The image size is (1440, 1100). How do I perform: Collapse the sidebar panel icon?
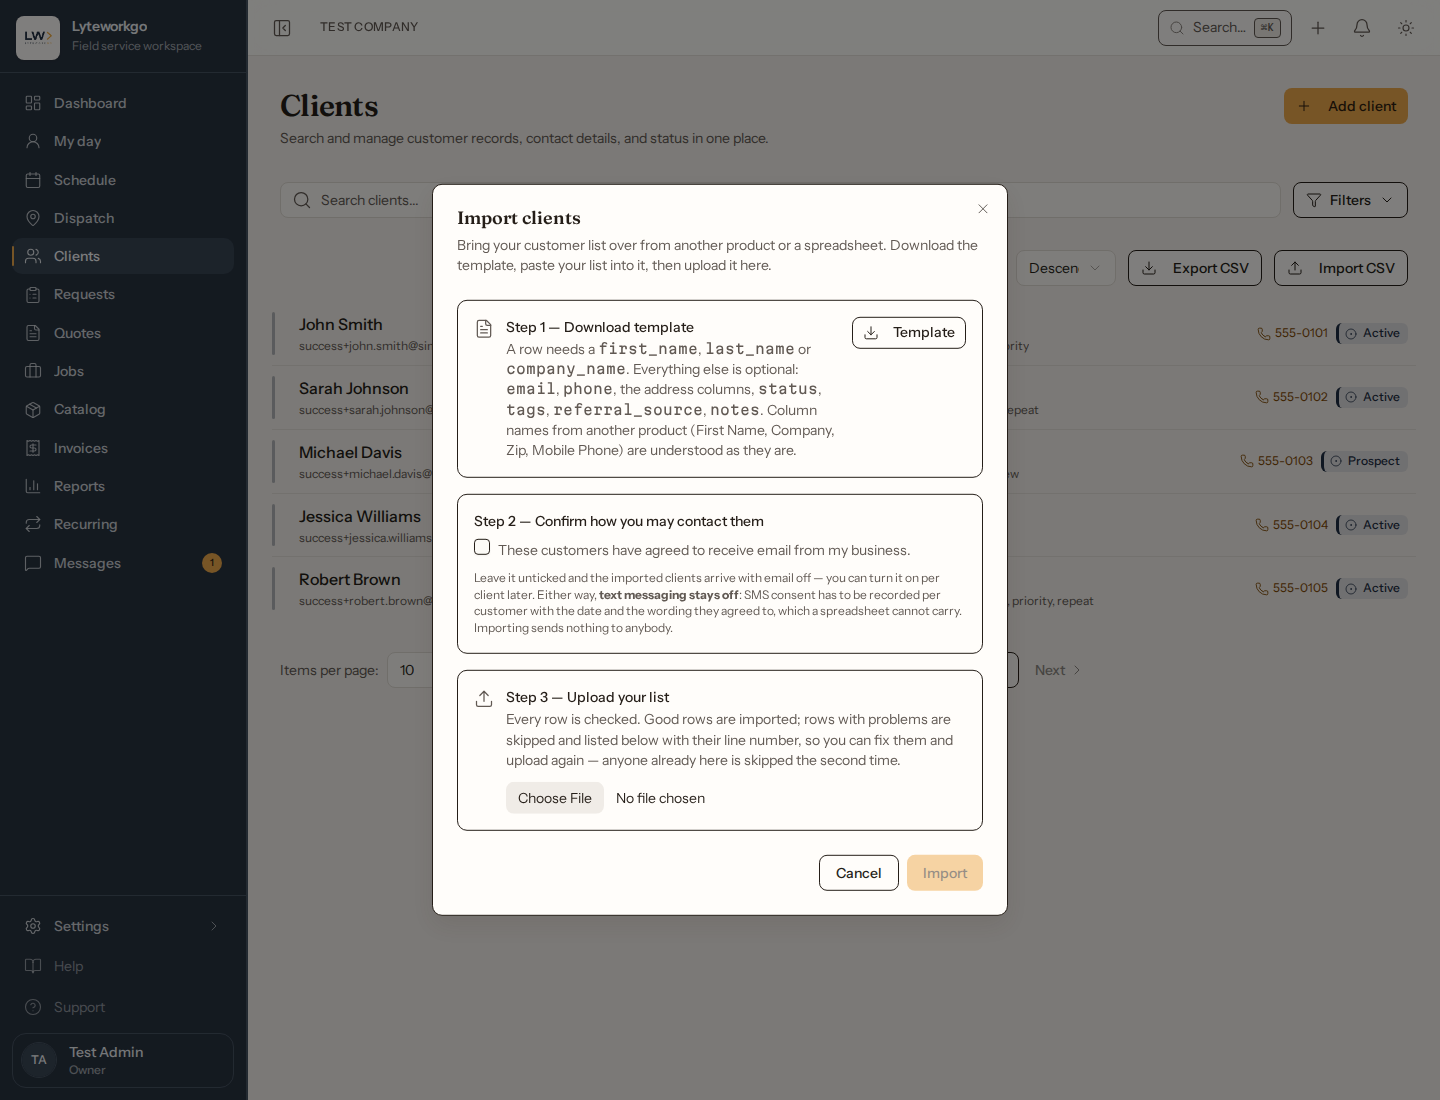pyautogui.click(x=282, y=28)
